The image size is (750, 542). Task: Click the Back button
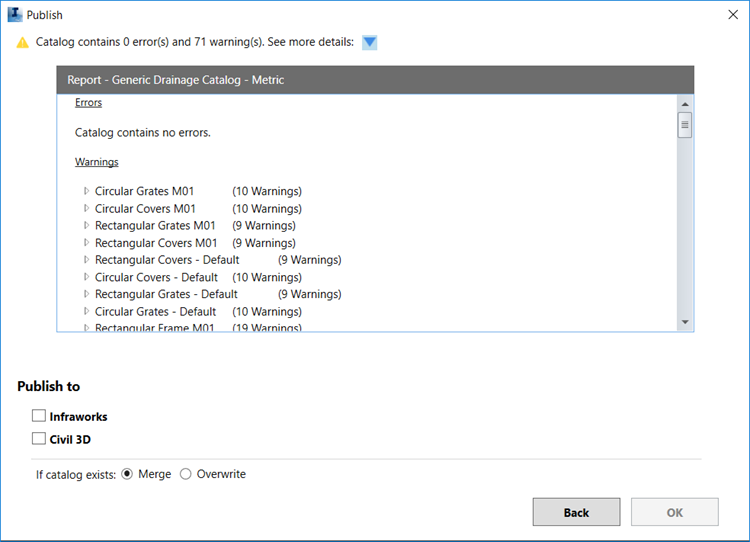(x=576, y=512)
